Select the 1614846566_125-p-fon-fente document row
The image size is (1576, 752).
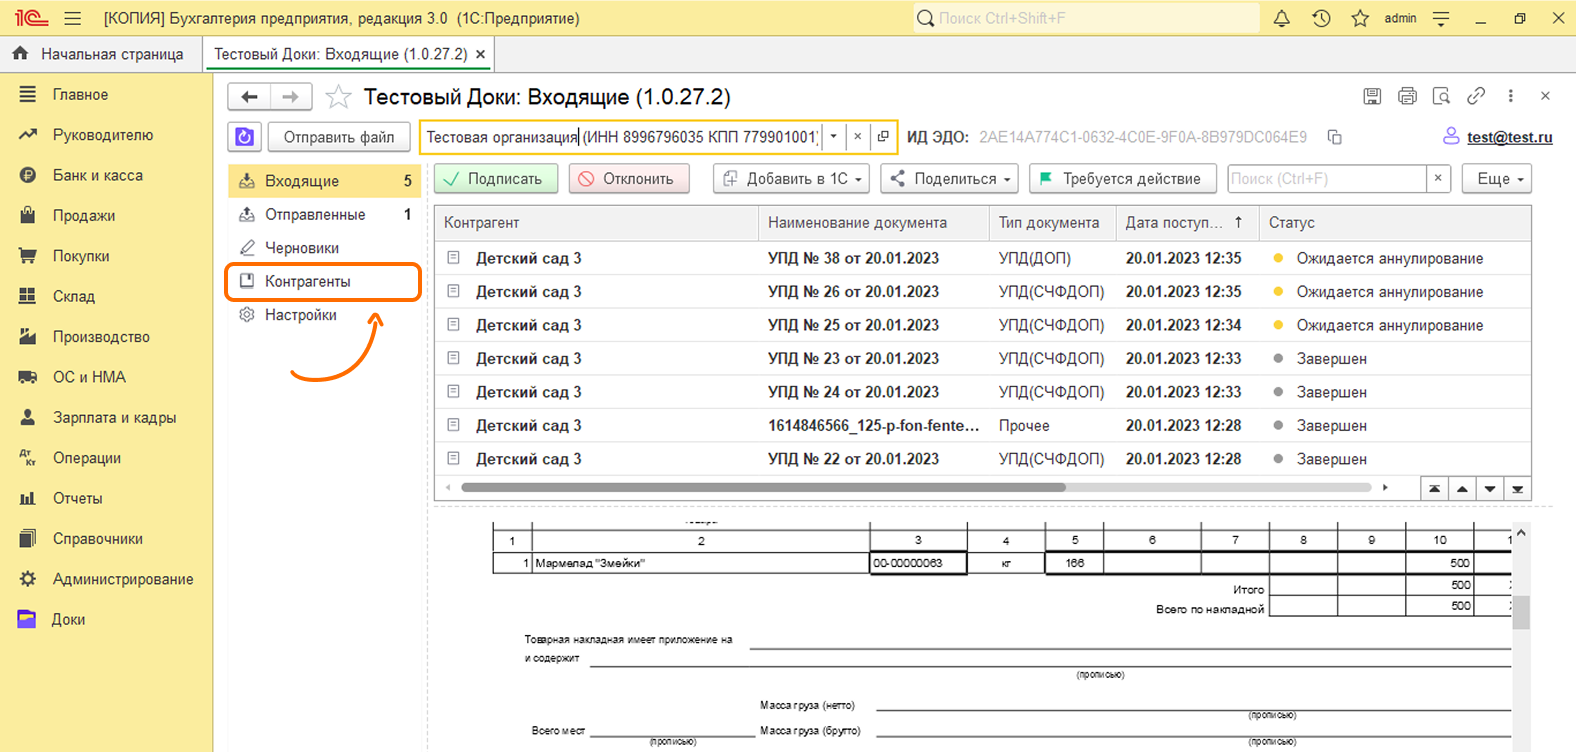982,425
